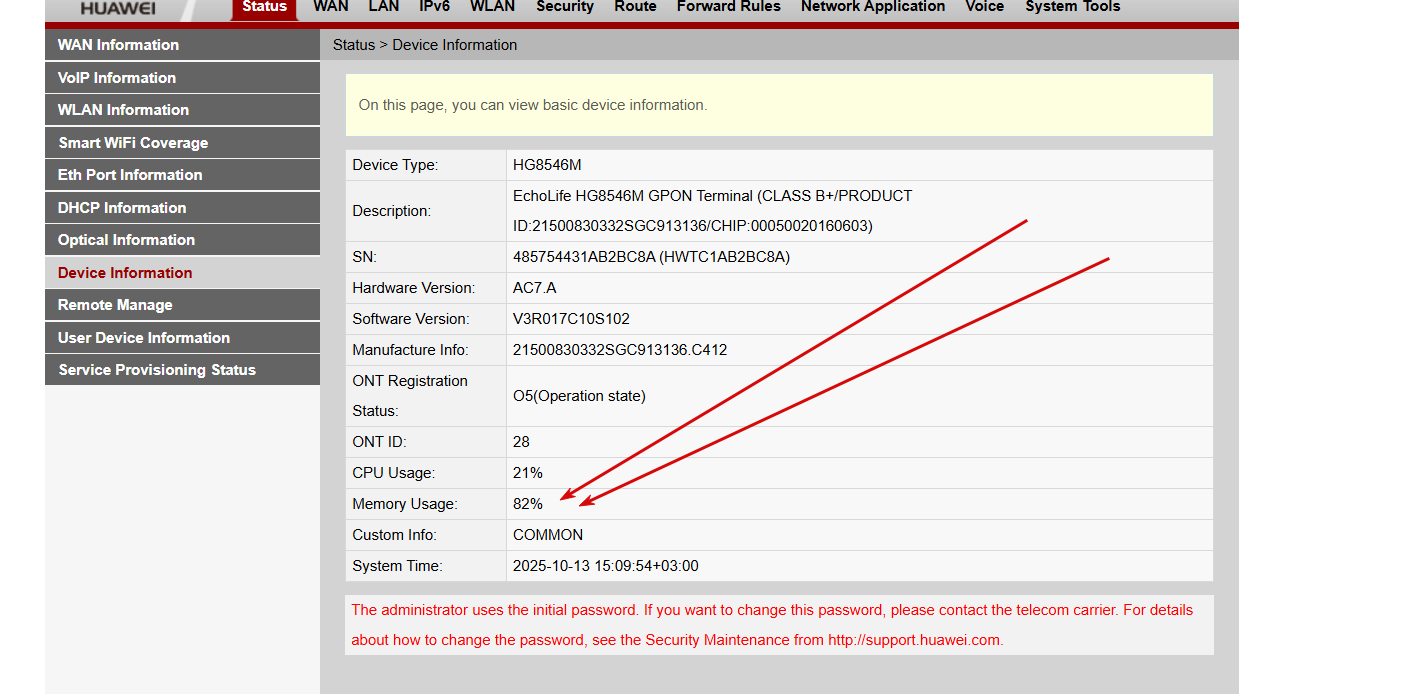This screenshot has height=694, width=1412.
Task: Click the Status > Device Information breadcrumb
Action: 425,45
